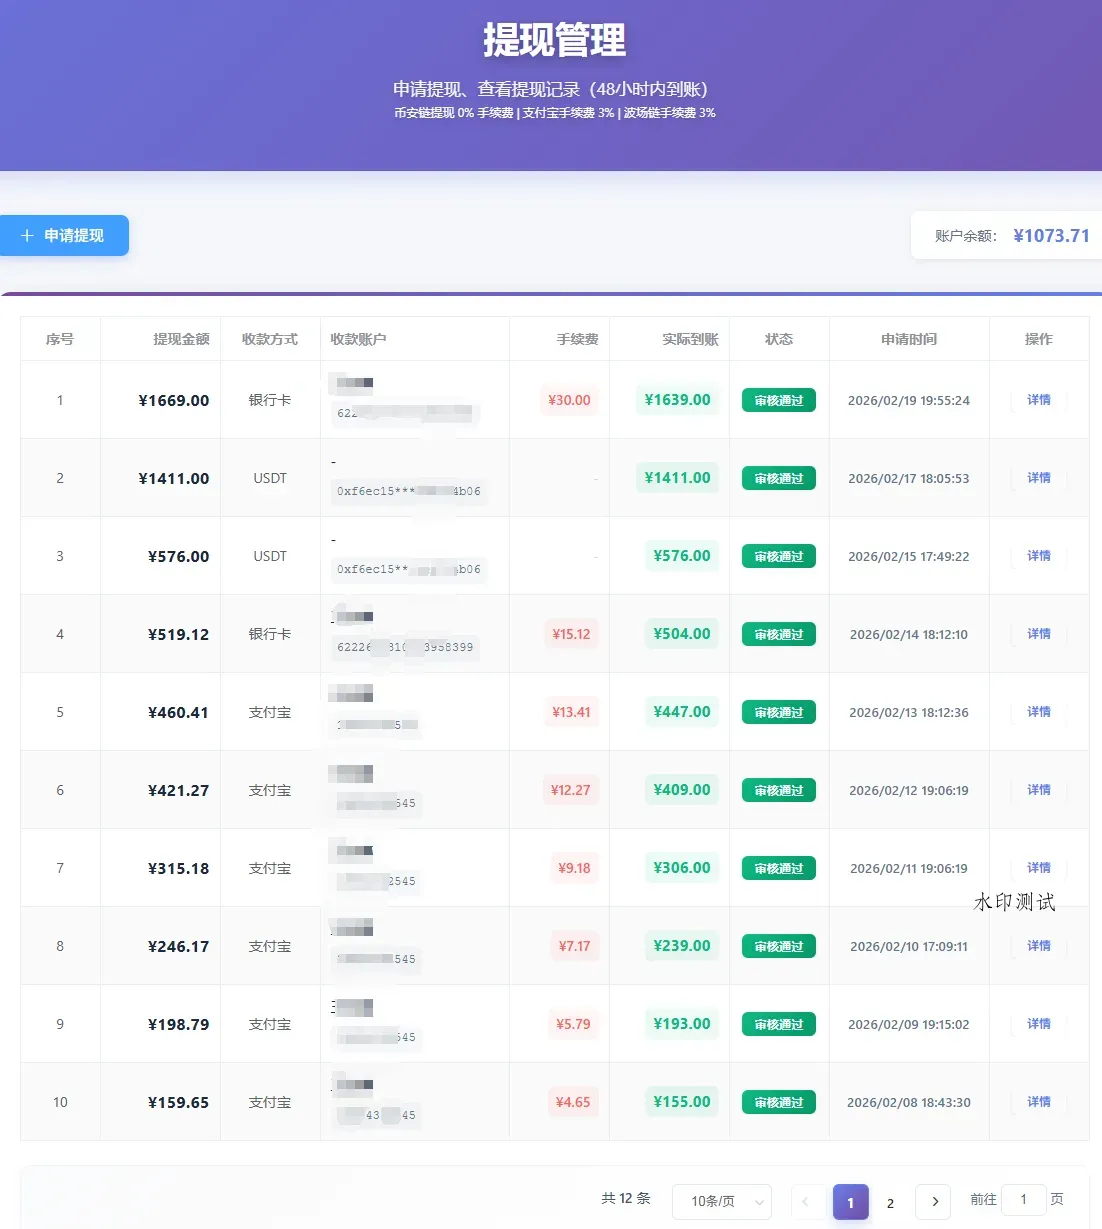Open 详情 for the ¥460.41 Alipay withdrawal
The height and width of the screenshot is (1229, 1102).
(1038, 712)
